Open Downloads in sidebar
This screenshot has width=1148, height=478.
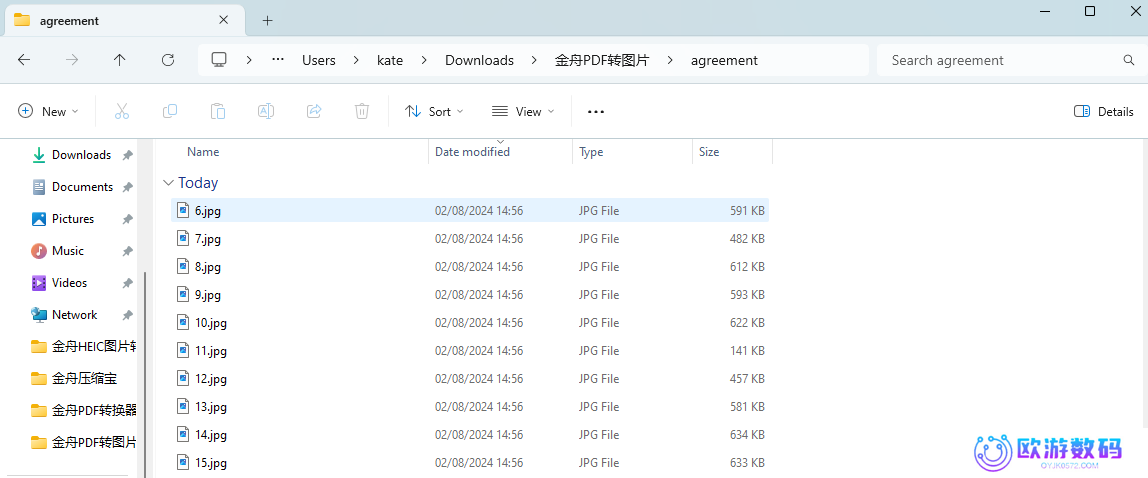[81, 155]
